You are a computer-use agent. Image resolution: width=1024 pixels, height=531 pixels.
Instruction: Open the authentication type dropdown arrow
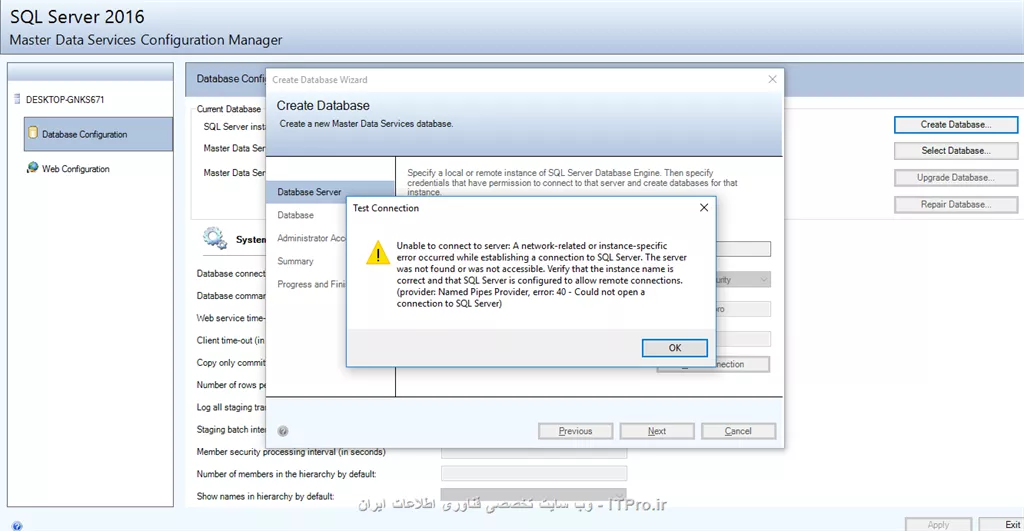pos(763,280)
